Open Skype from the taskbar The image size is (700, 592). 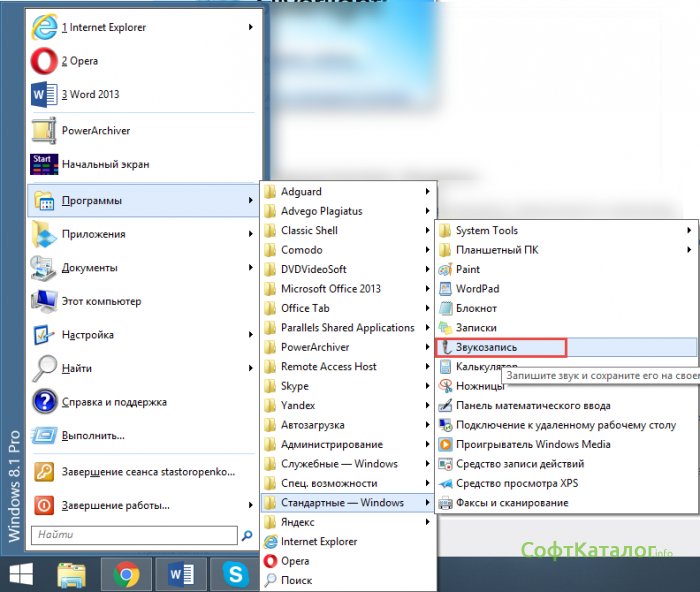pos(236,574)
